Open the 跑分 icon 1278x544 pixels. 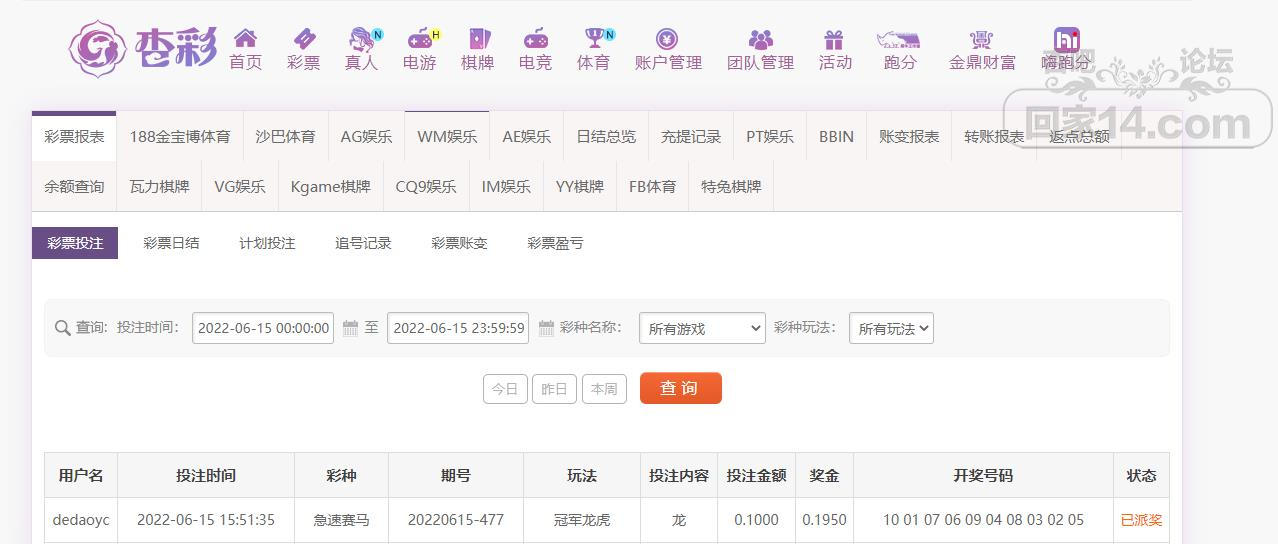898,39
